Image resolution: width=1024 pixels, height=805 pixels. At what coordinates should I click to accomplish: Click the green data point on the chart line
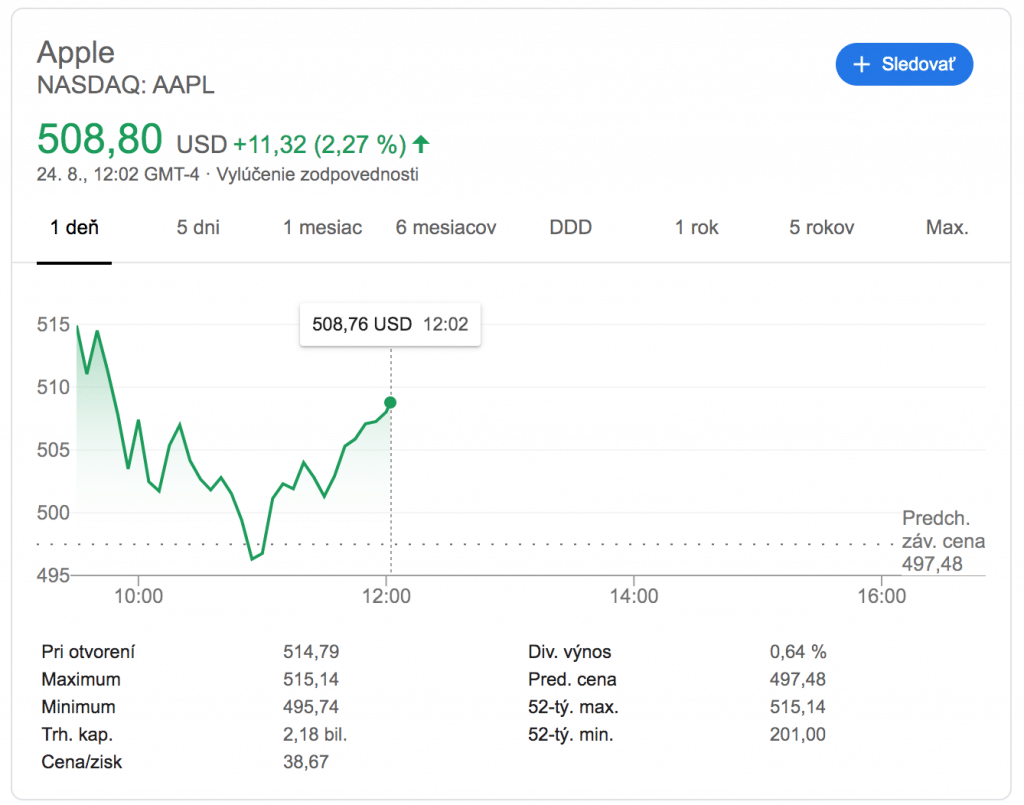[x=390, y=402]
